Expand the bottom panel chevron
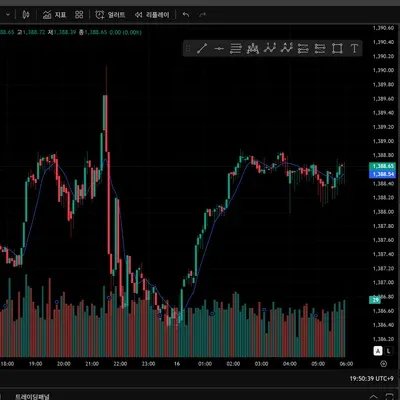The image size is (400, 400). (x=374, y=397)
